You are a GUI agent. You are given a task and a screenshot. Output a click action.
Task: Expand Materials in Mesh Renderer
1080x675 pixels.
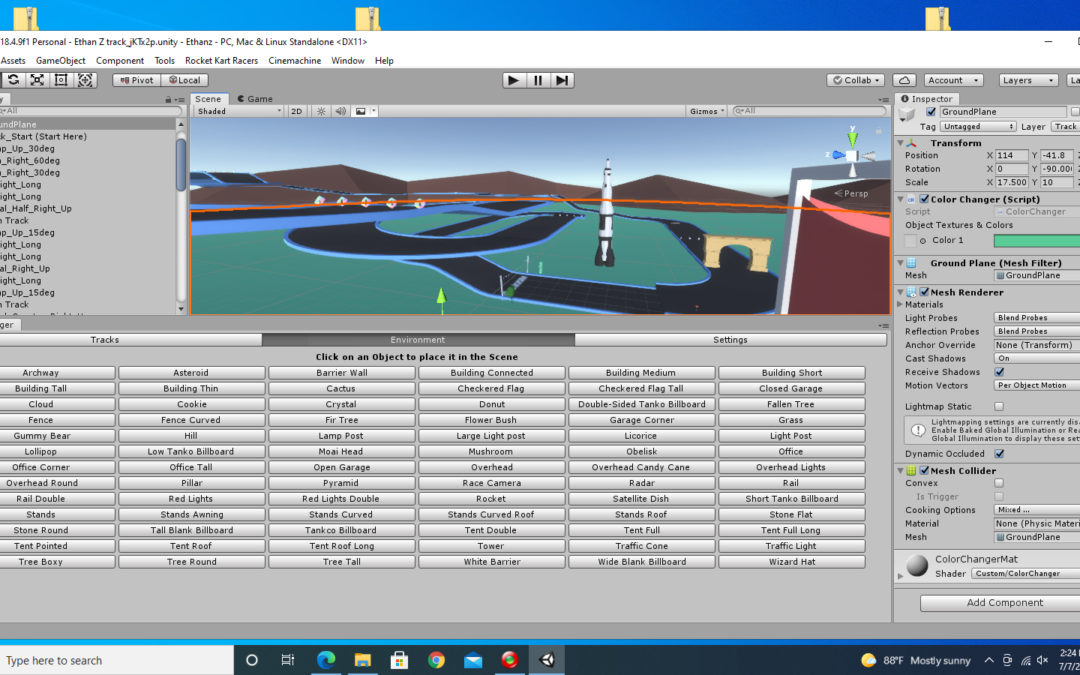click(900, 304)
